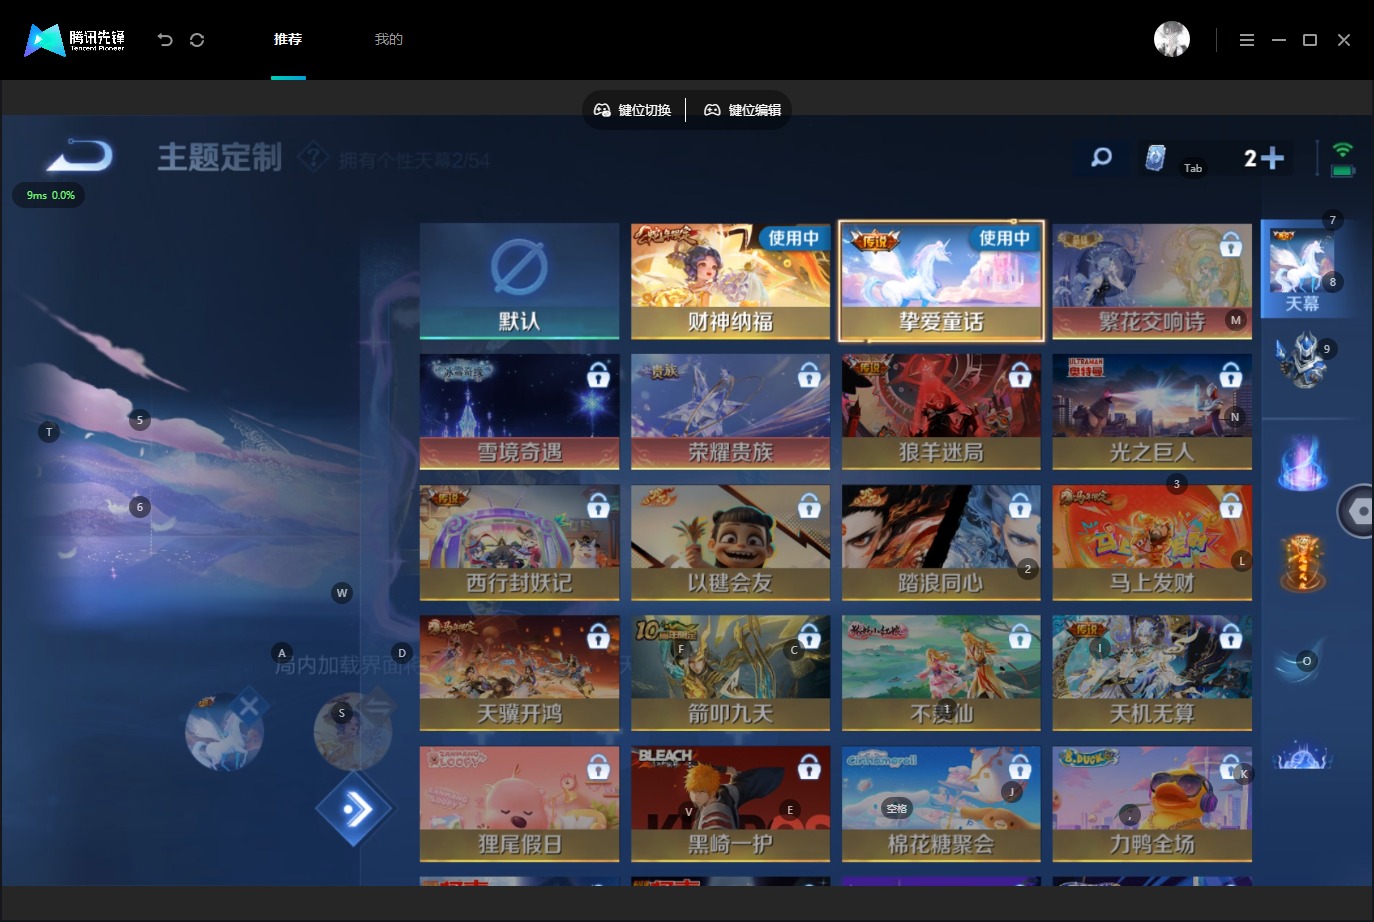Open the blue crown splash effect category
The image size is (1374, 922).
point(1302,757)
